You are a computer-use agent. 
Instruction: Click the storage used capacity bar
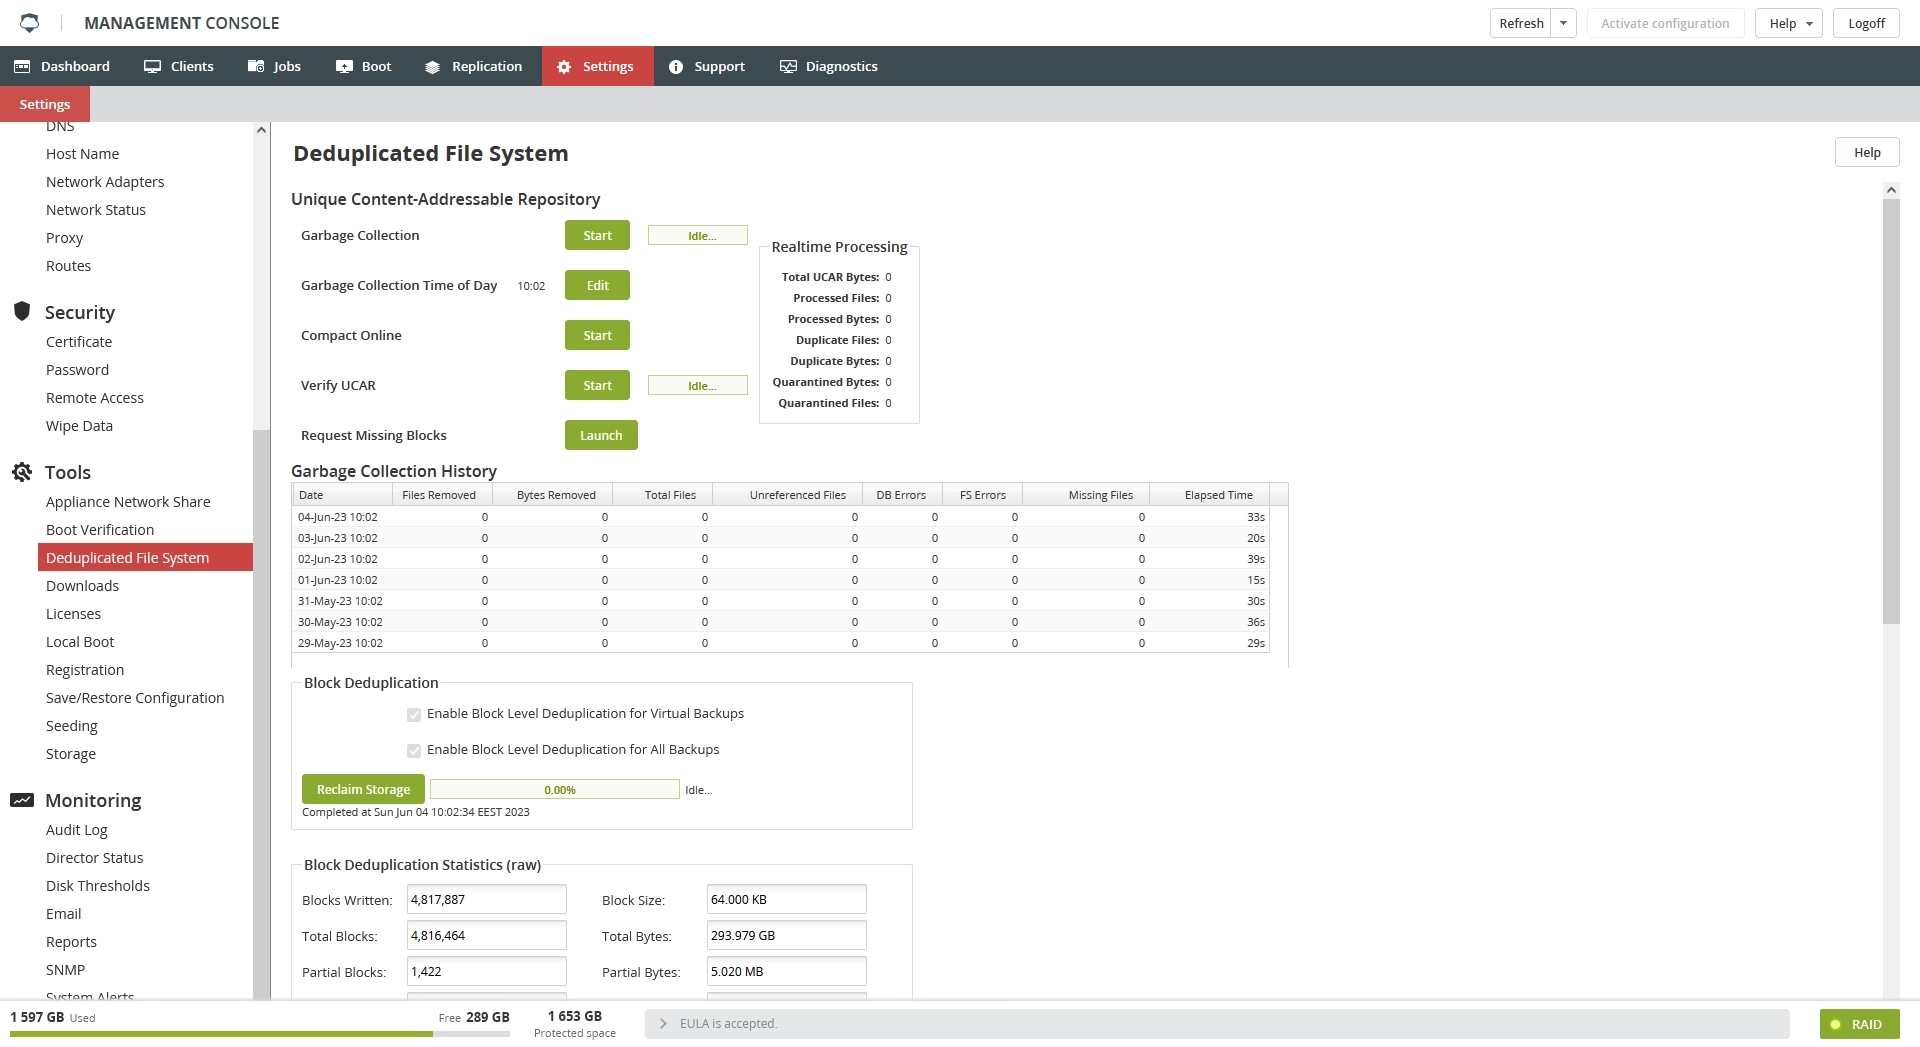click(260, 1034)
